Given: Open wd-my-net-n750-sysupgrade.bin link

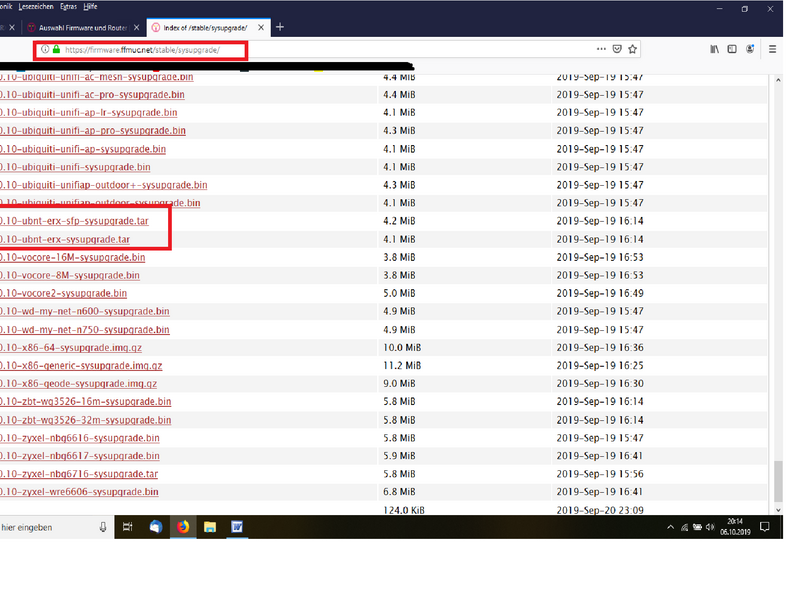Looking at the screenshot, I should click(x=85, y=330).
